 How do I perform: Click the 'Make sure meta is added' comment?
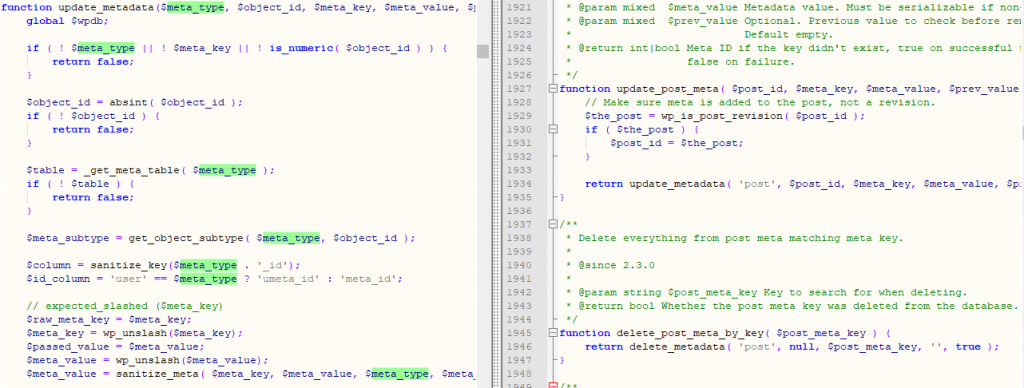pos(761,103)
